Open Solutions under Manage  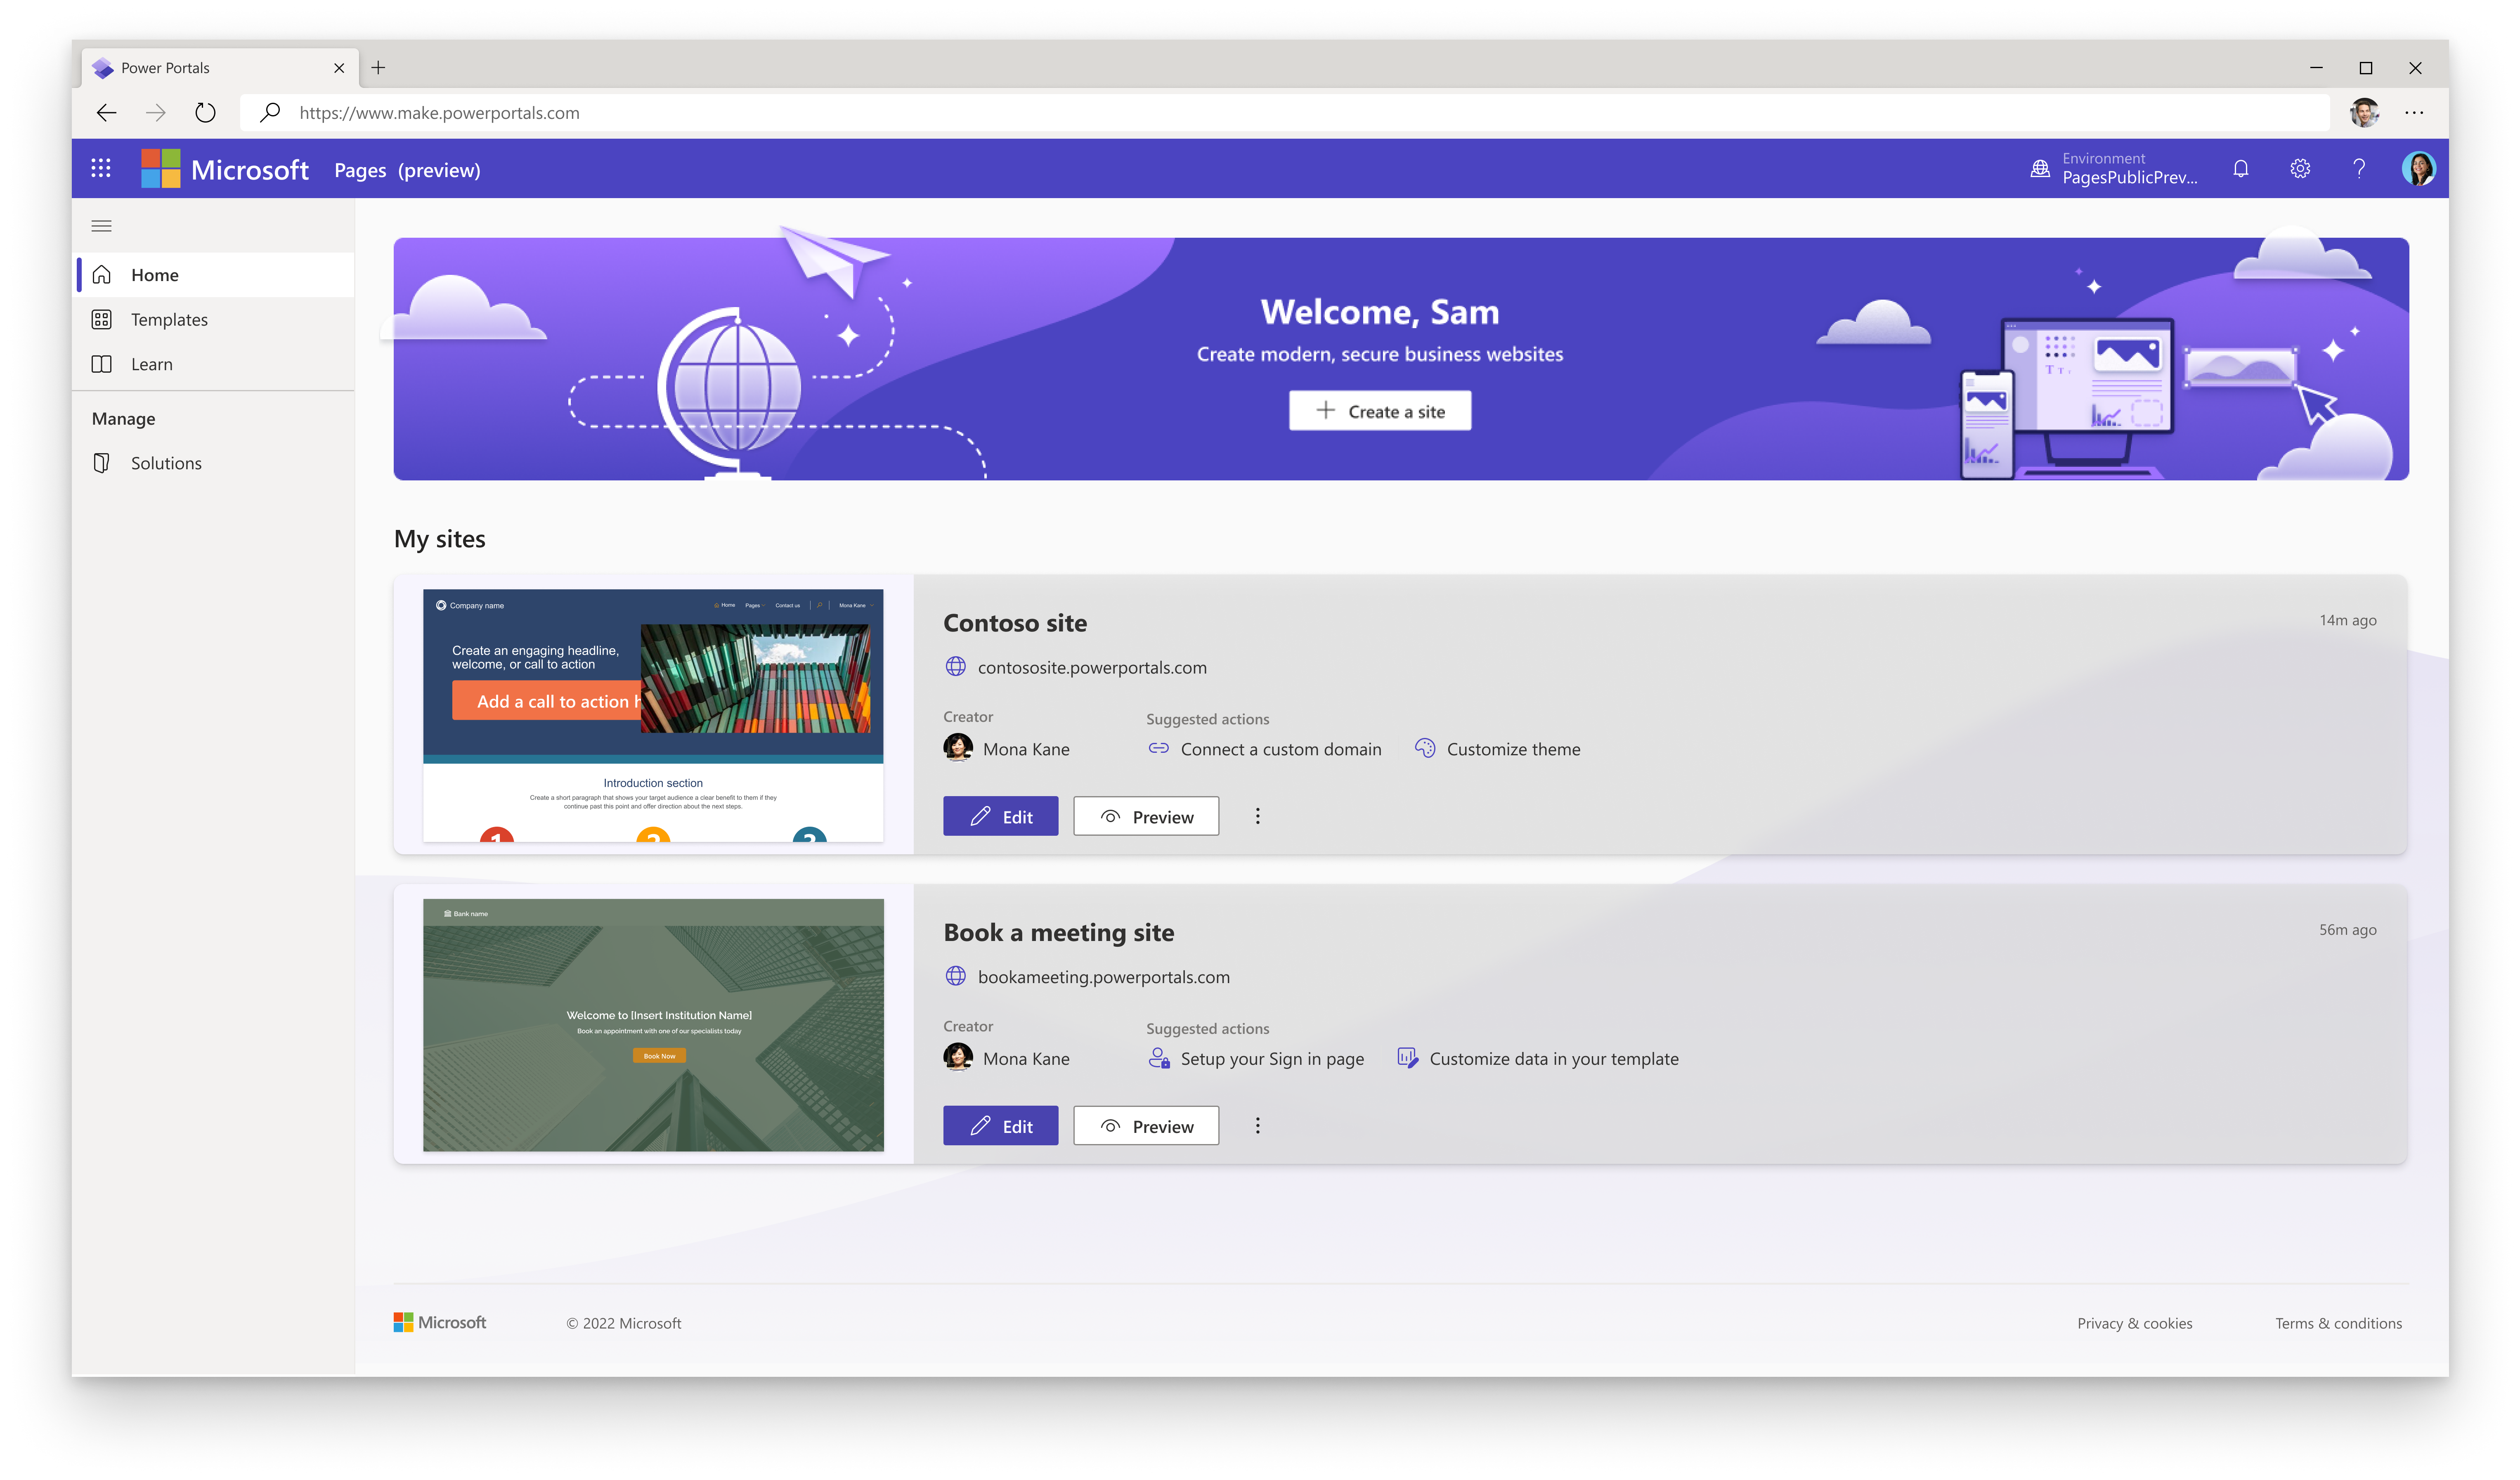(166, 463)
